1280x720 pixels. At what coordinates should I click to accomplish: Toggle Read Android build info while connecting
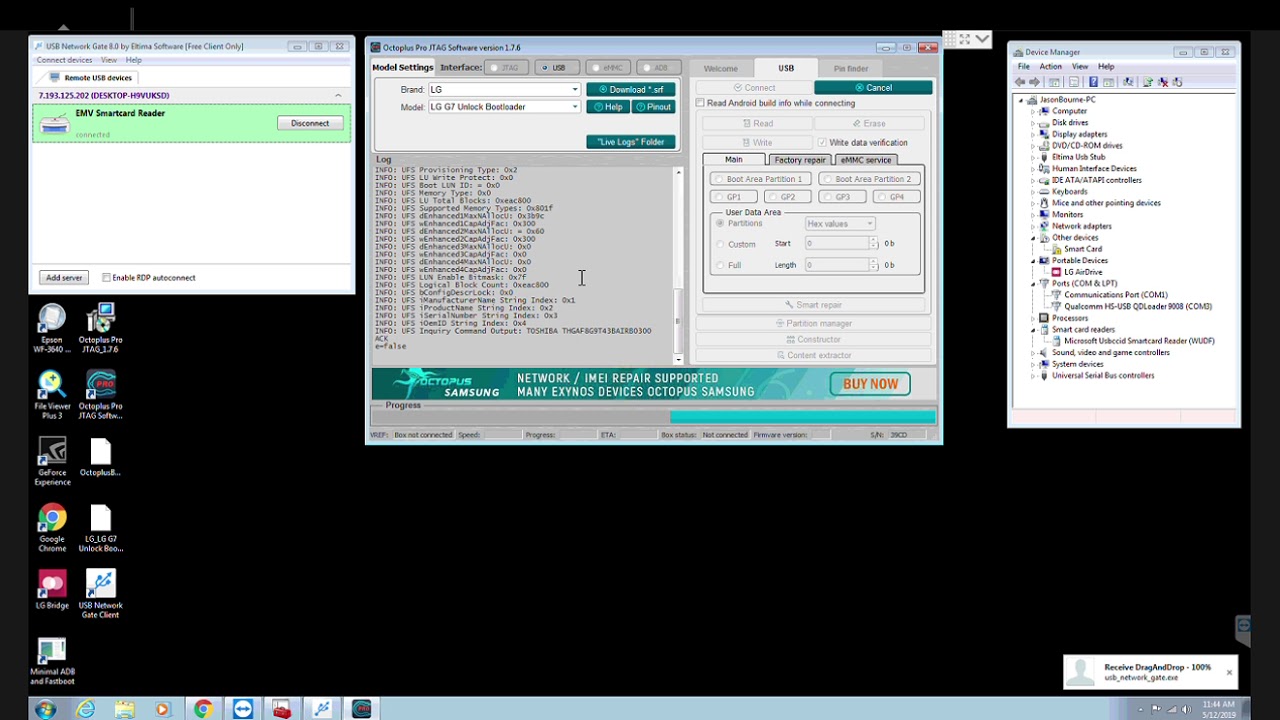(x=700, y=103)
